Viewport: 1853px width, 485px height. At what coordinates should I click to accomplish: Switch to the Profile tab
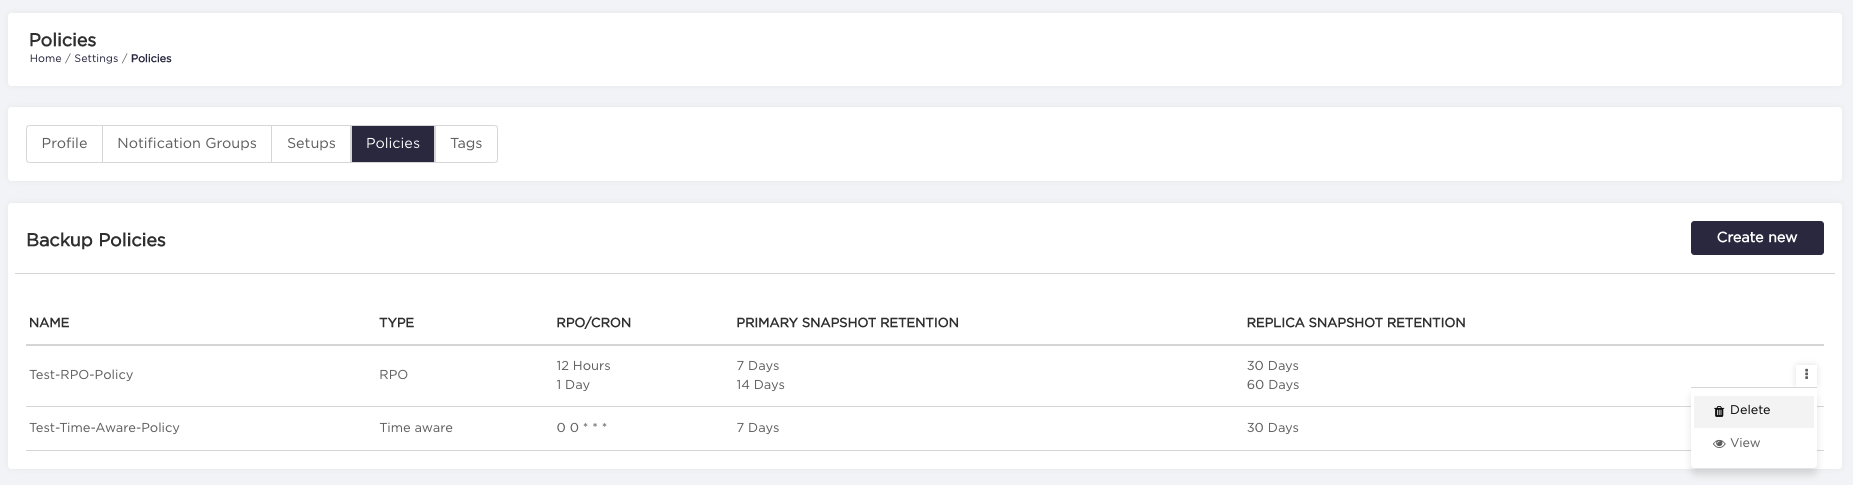point(64,143)
